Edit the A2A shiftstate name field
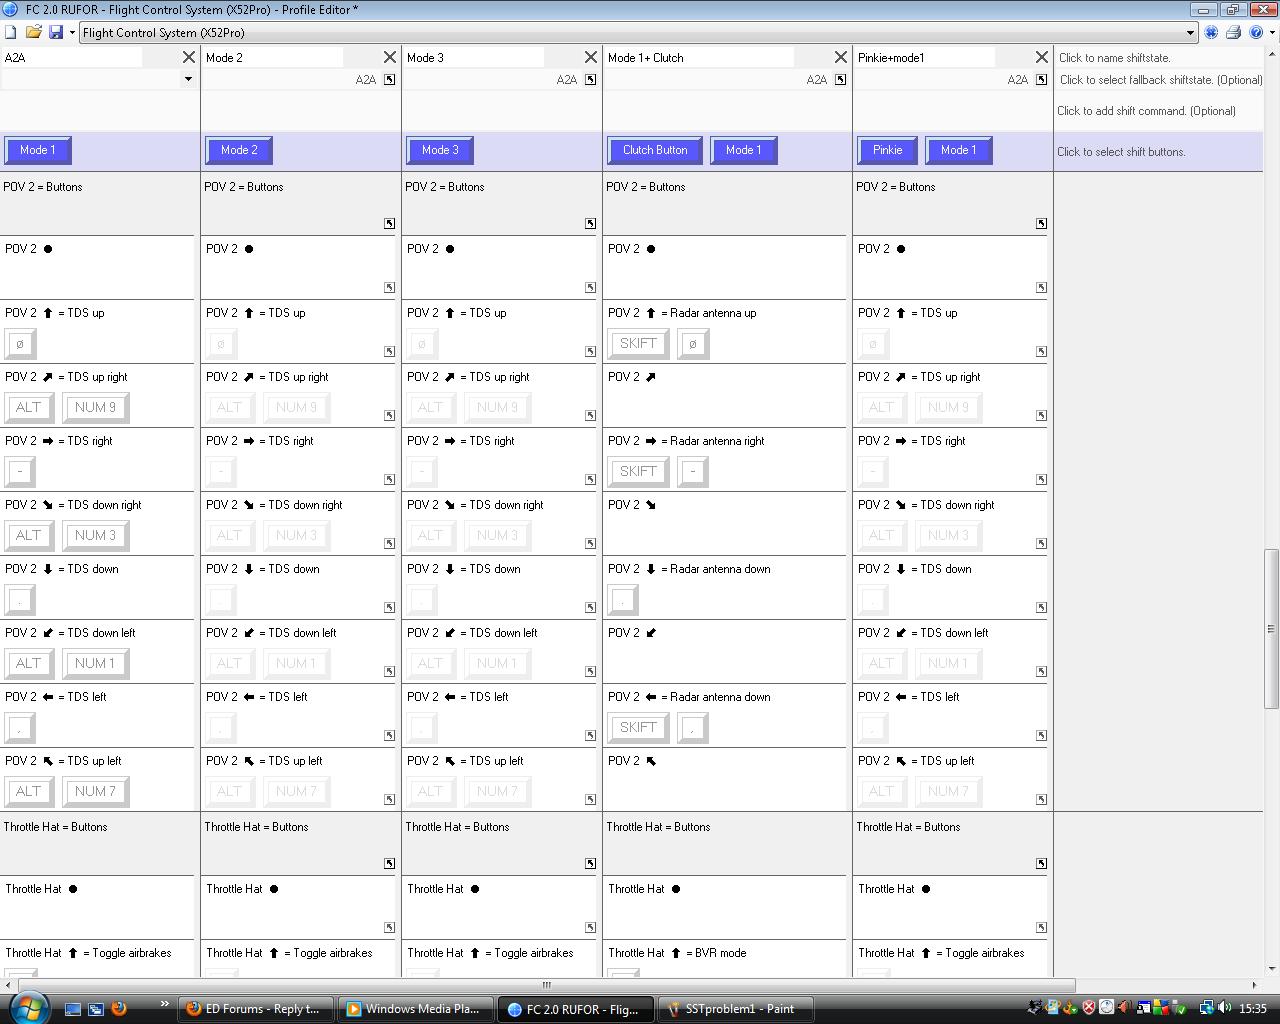Viewport: 1280px width, 1024px height. [x=72, y=58]
